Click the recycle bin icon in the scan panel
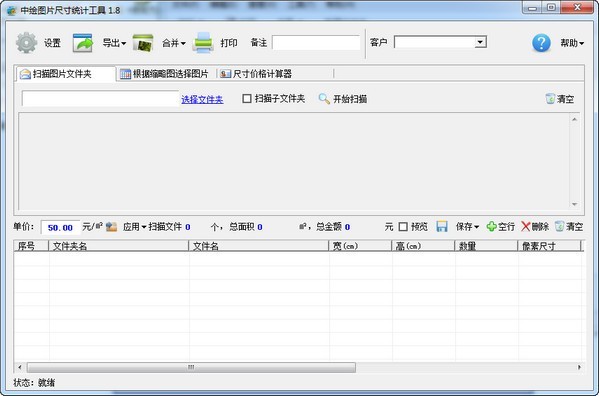 pos(550,99)
